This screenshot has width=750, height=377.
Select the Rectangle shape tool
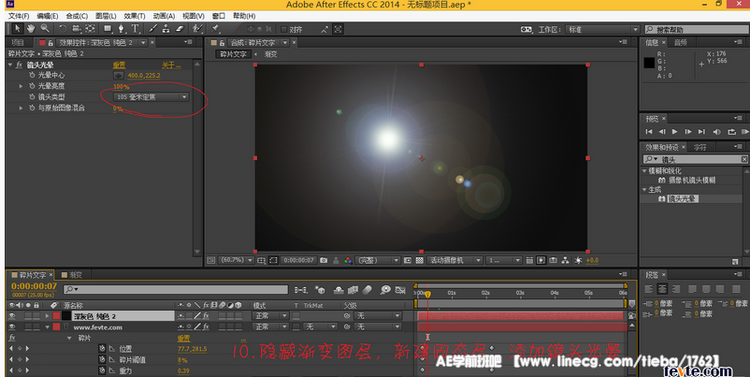pos(108,29)
